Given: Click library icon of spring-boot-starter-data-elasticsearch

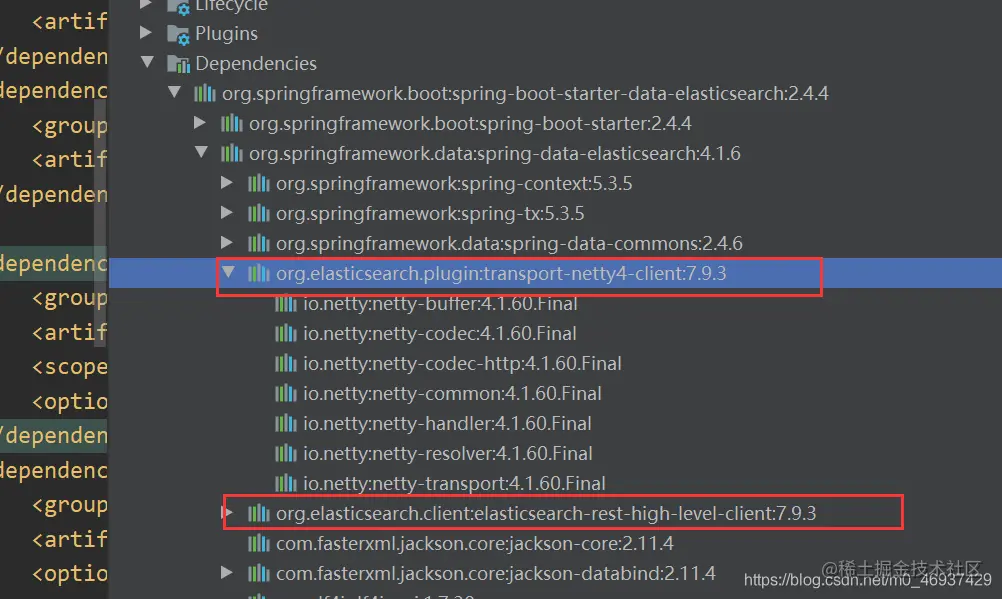Looking at the screenshot, I should [x=204, y=93].
